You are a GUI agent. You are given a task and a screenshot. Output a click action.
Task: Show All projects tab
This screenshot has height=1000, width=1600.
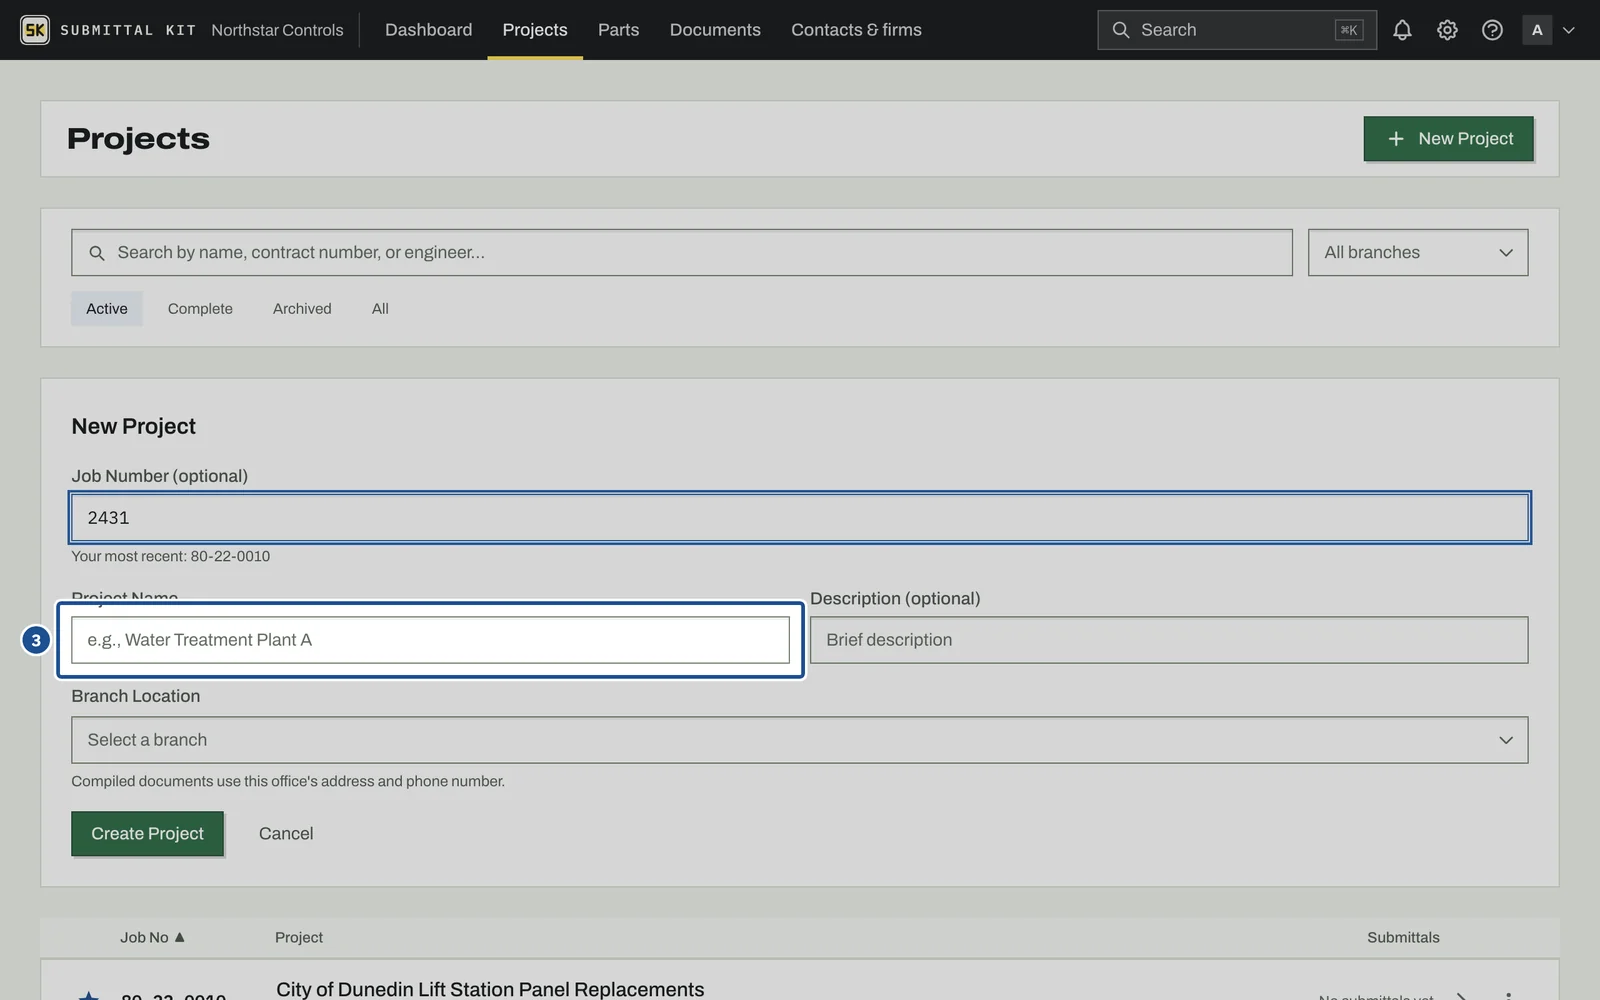(380, 309)
